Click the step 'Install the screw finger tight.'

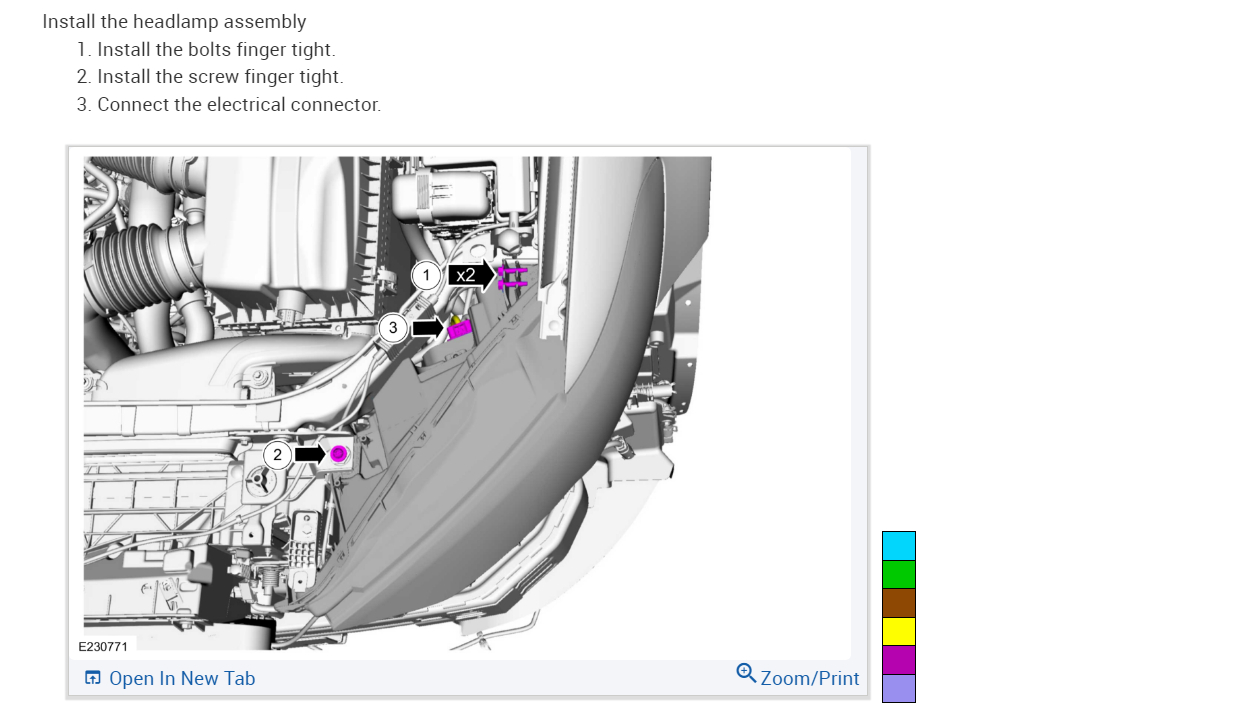[x=220, y=76]
